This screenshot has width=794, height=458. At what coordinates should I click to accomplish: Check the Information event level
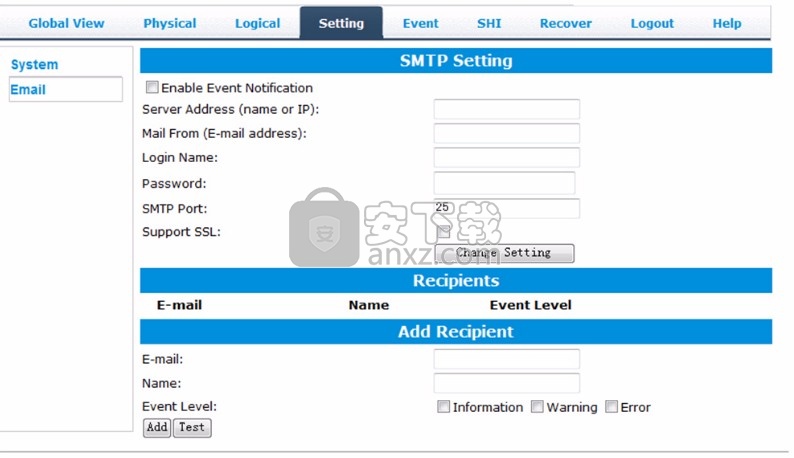443,406
